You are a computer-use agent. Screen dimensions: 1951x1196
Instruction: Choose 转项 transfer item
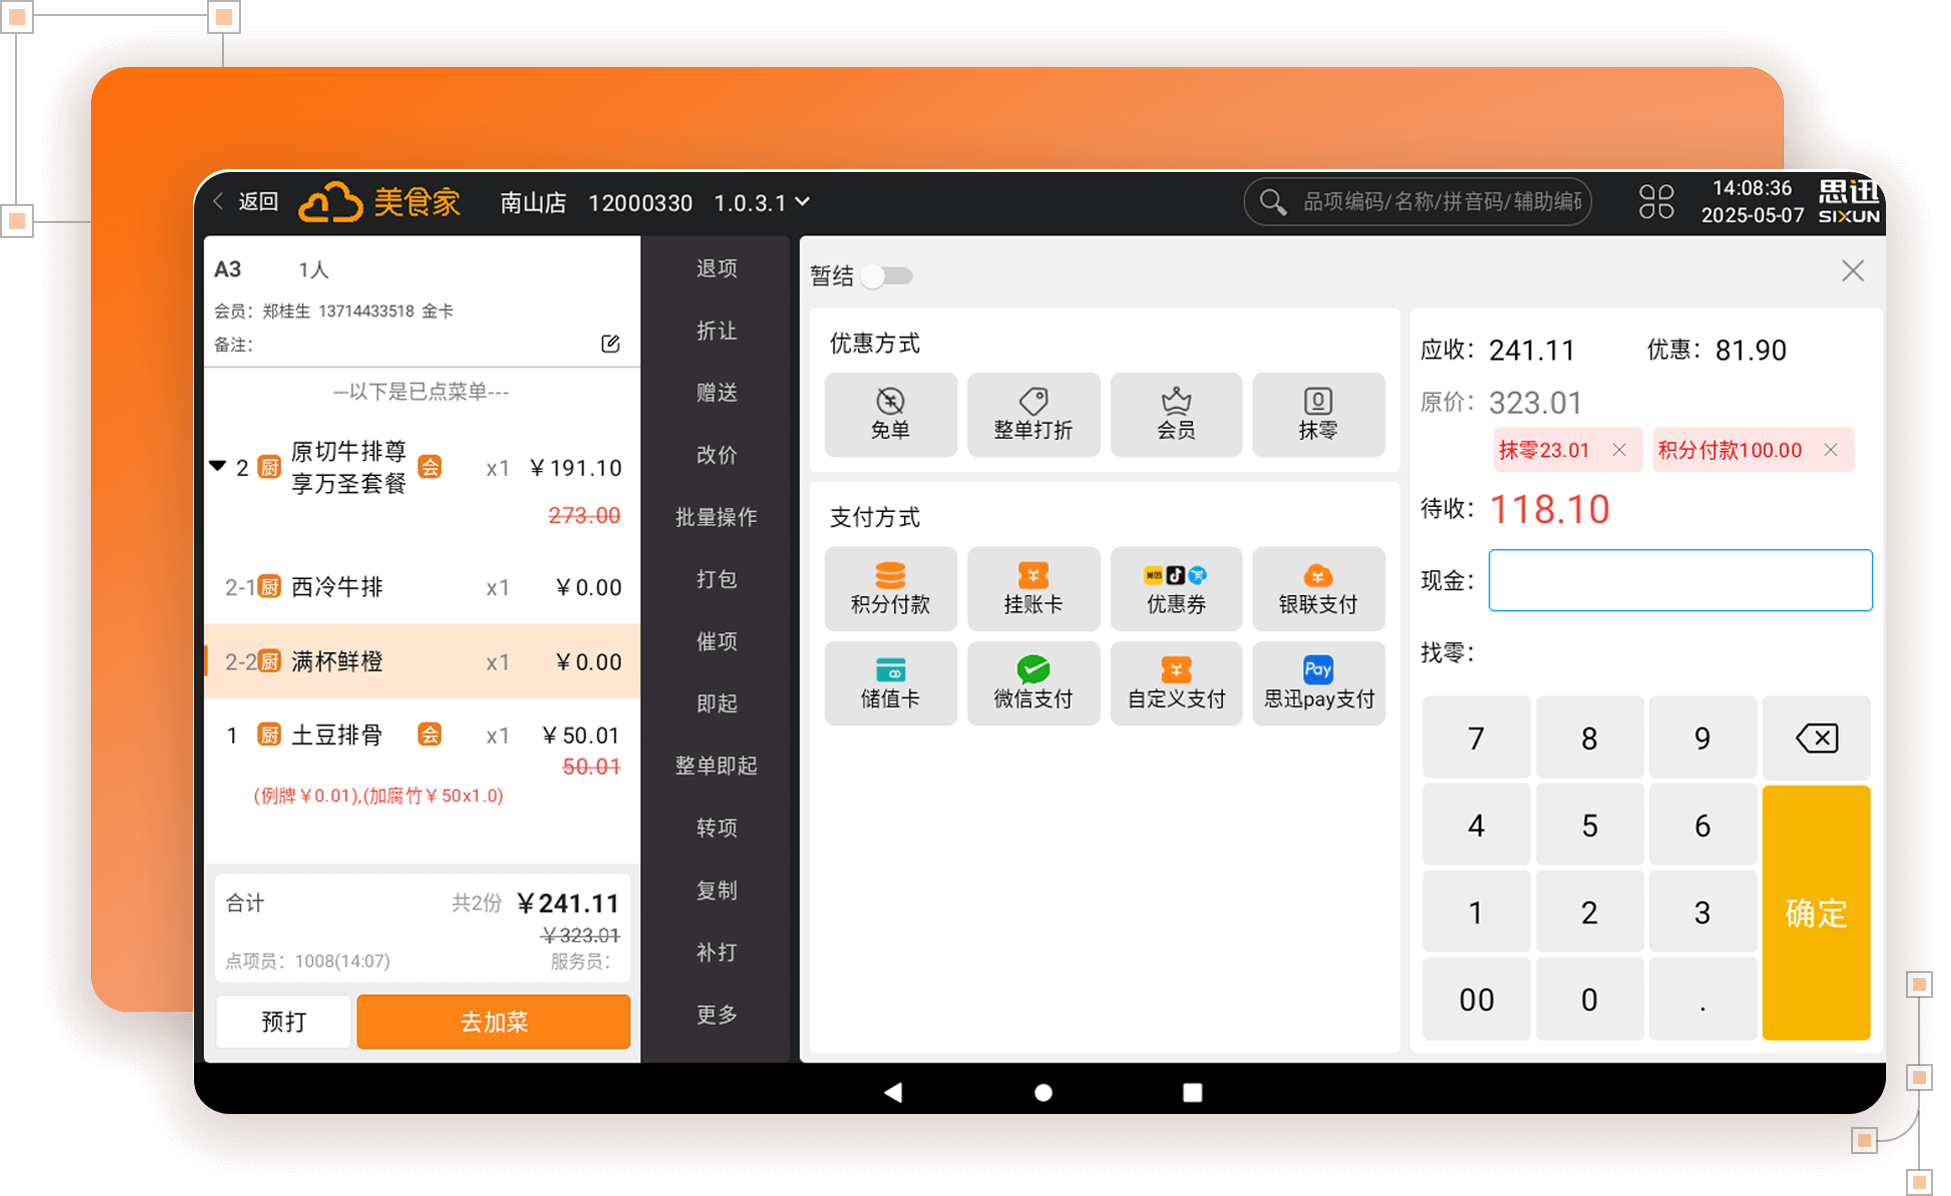tap(716, 828)
